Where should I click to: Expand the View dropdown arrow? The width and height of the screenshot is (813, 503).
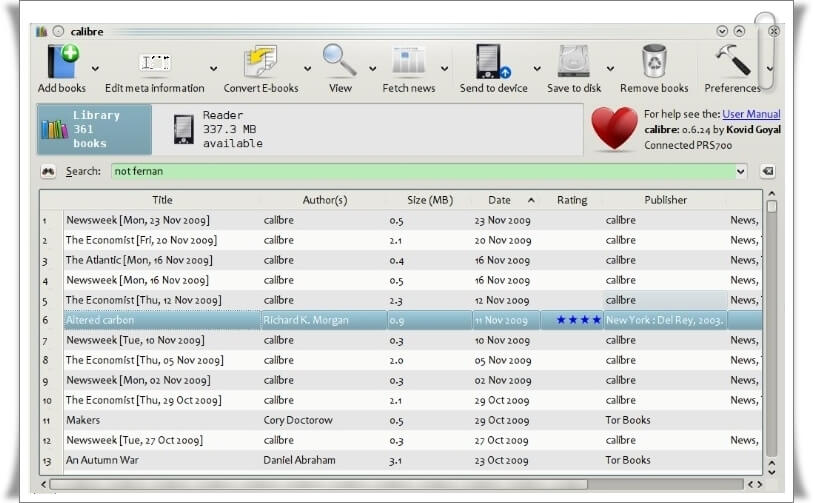pyautogui.click(x=372, y=68)
